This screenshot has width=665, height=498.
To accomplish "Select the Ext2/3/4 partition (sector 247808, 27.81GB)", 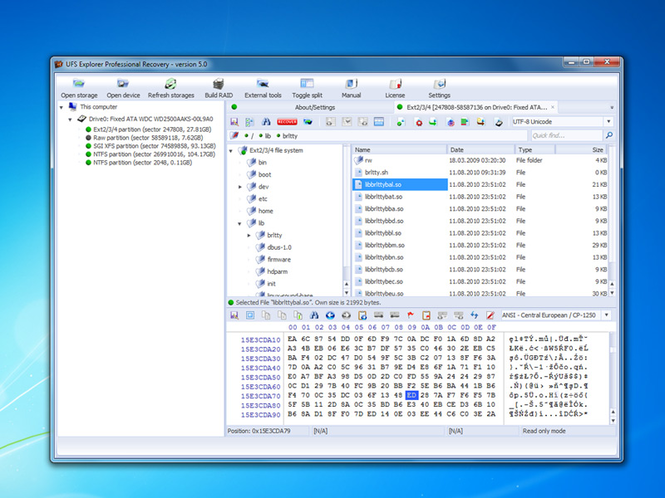I will point(152,129).
